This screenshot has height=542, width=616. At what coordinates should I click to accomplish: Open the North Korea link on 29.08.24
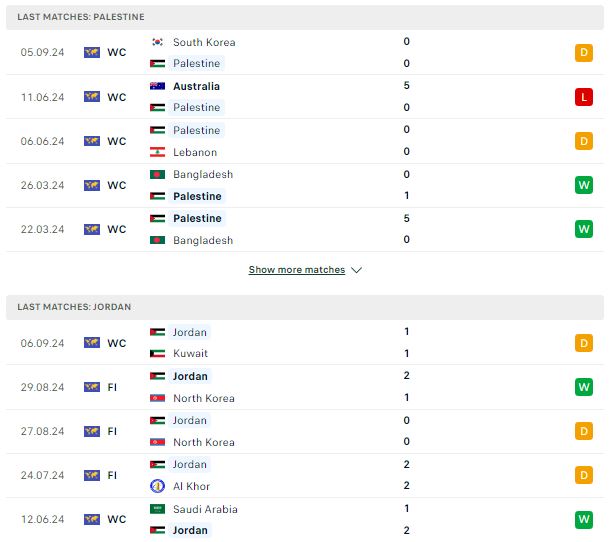pyautogui.click(x=204, y=398)
